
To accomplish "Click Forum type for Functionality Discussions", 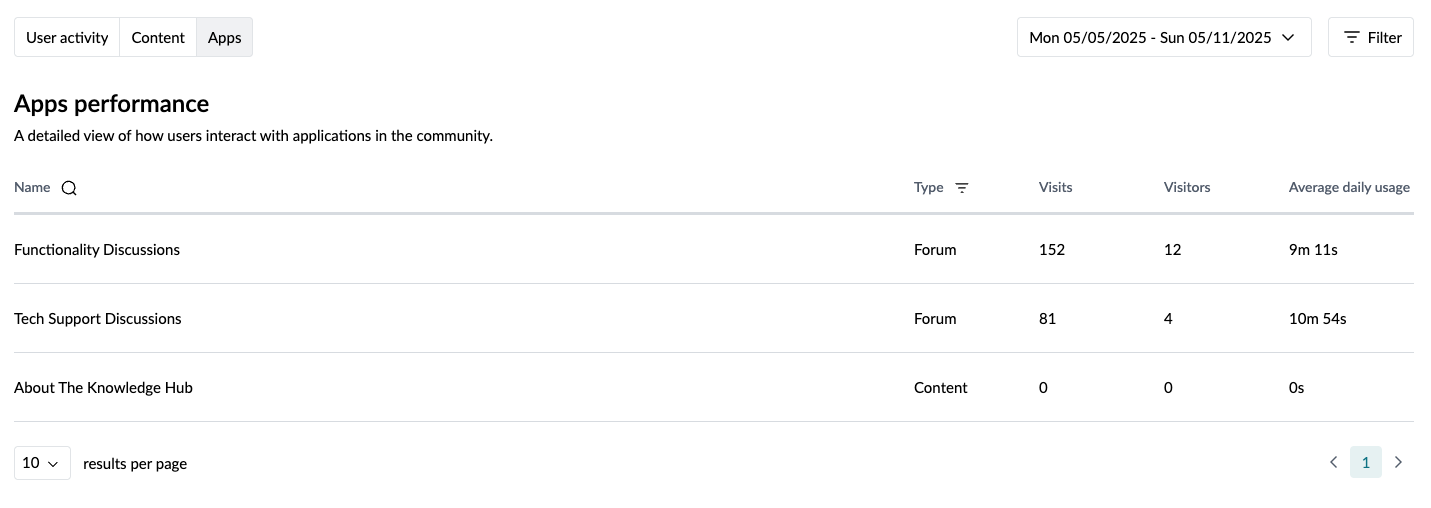I will [935, 249].
